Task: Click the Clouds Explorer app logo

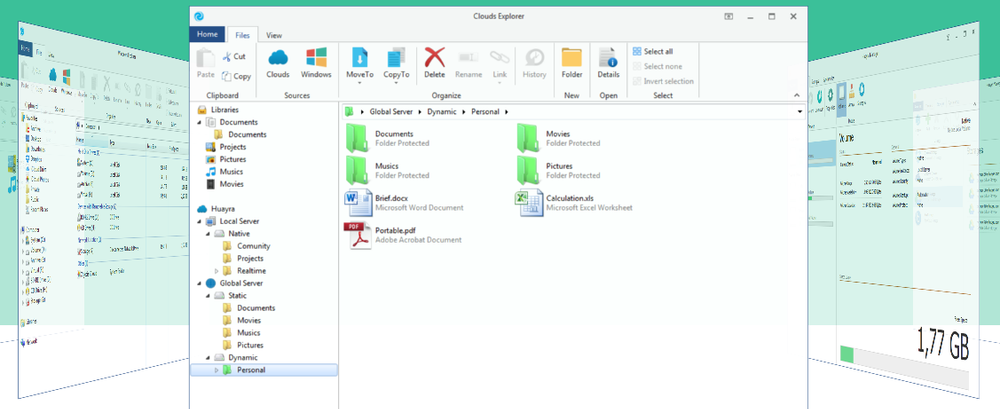Action: (199, 17)
